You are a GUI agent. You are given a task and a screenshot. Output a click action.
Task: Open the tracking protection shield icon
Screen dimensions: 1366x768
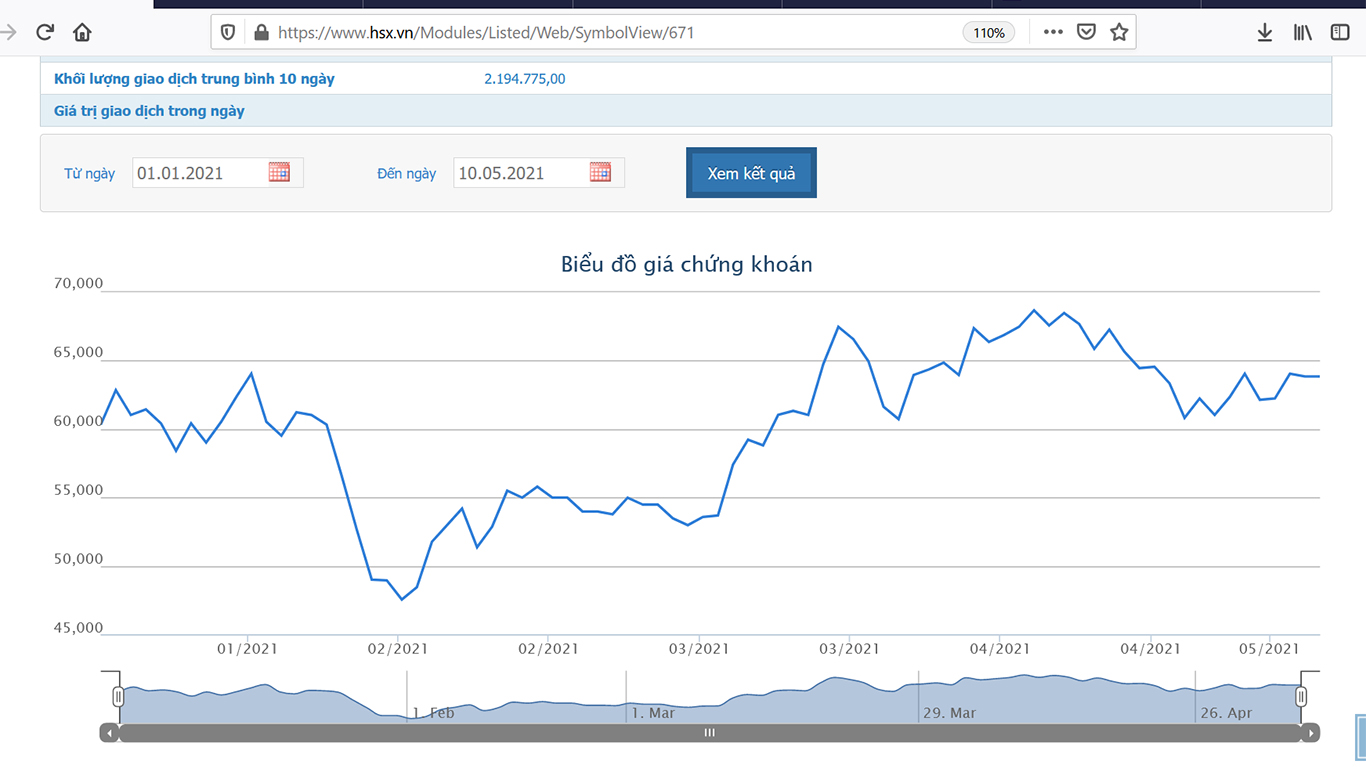pos(228,32)
